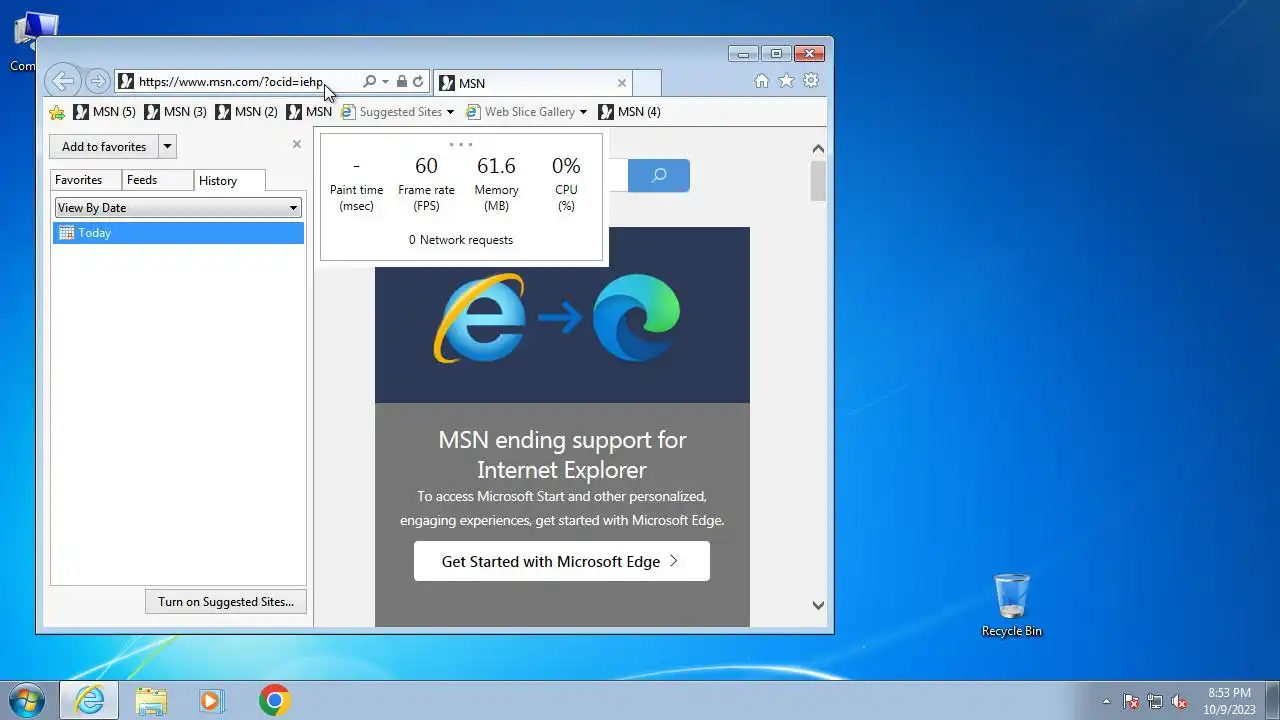
Task: Open the View By Date combo box
Action: pyautogui.click(x=178, y=208)
